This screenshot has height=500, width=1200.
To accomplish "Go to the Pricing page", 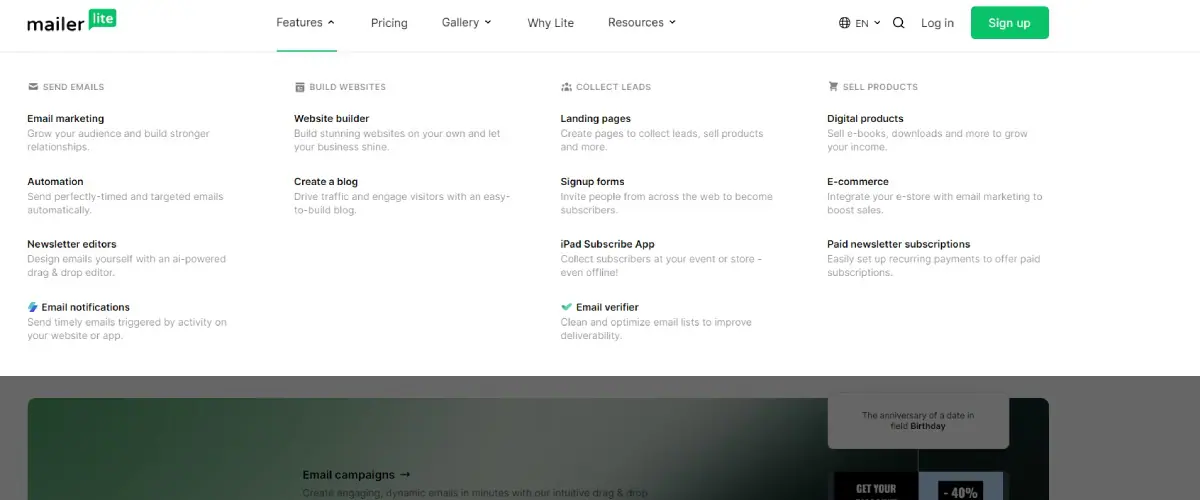I will click(389, 23).
